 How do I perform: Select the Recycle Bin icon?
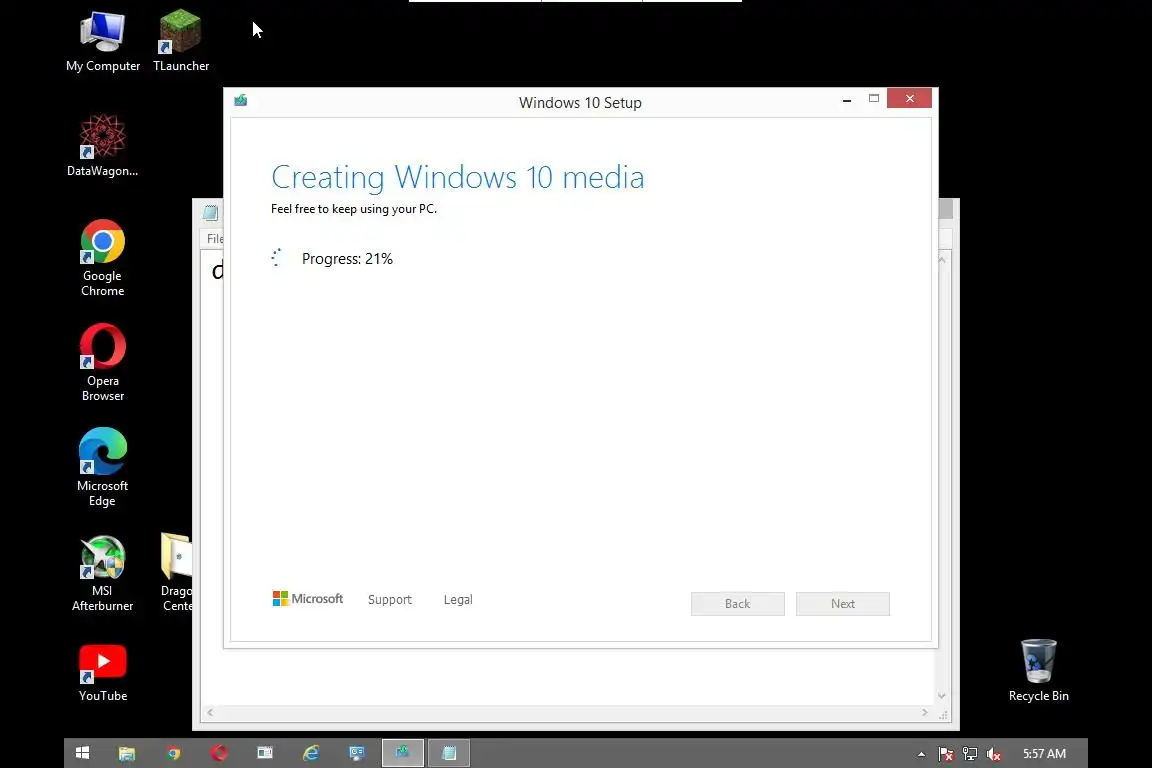click(x=1038, y=670)
